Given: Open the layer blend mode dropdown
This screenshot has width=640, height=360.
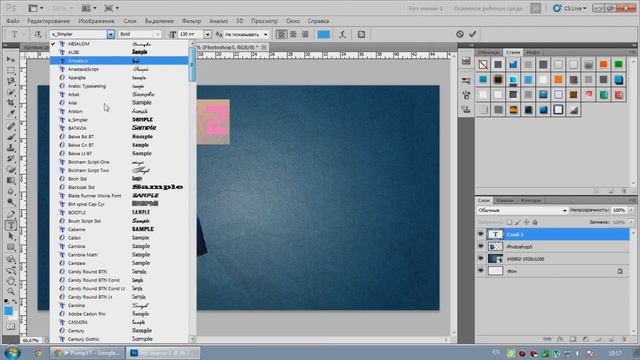Looking at the screenshot, I should pyautogui.click(x=522, y=210).
